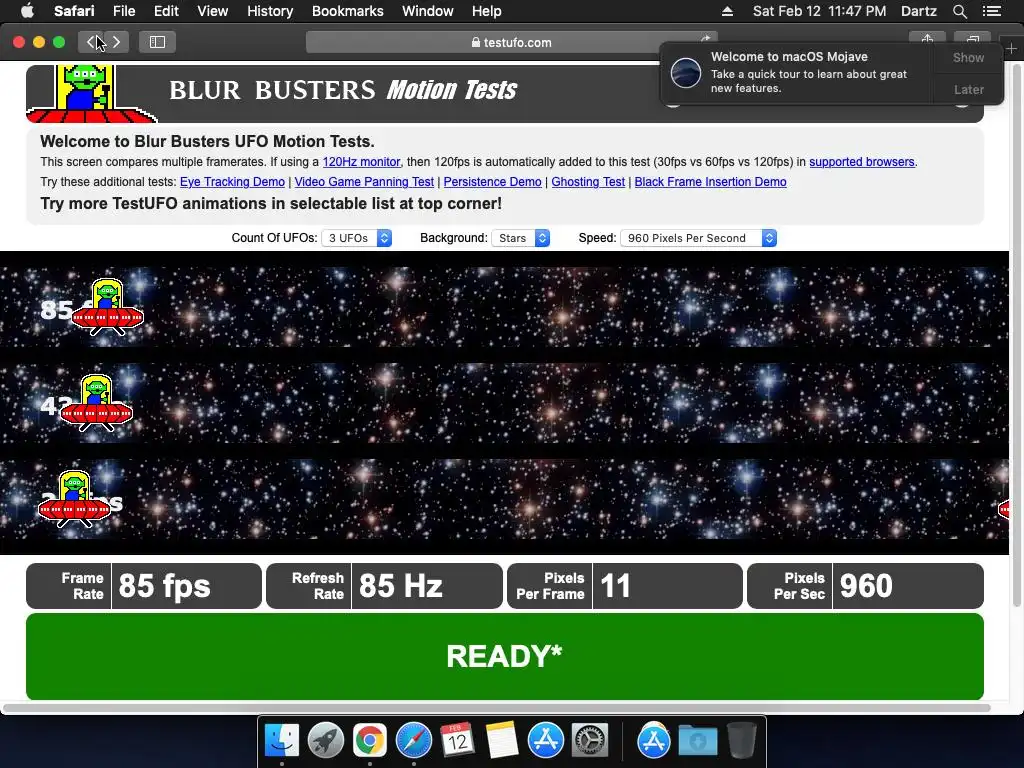Screen dimensions: 1024x768
Task: Click the green READY* banner
Action: (505, 656)
